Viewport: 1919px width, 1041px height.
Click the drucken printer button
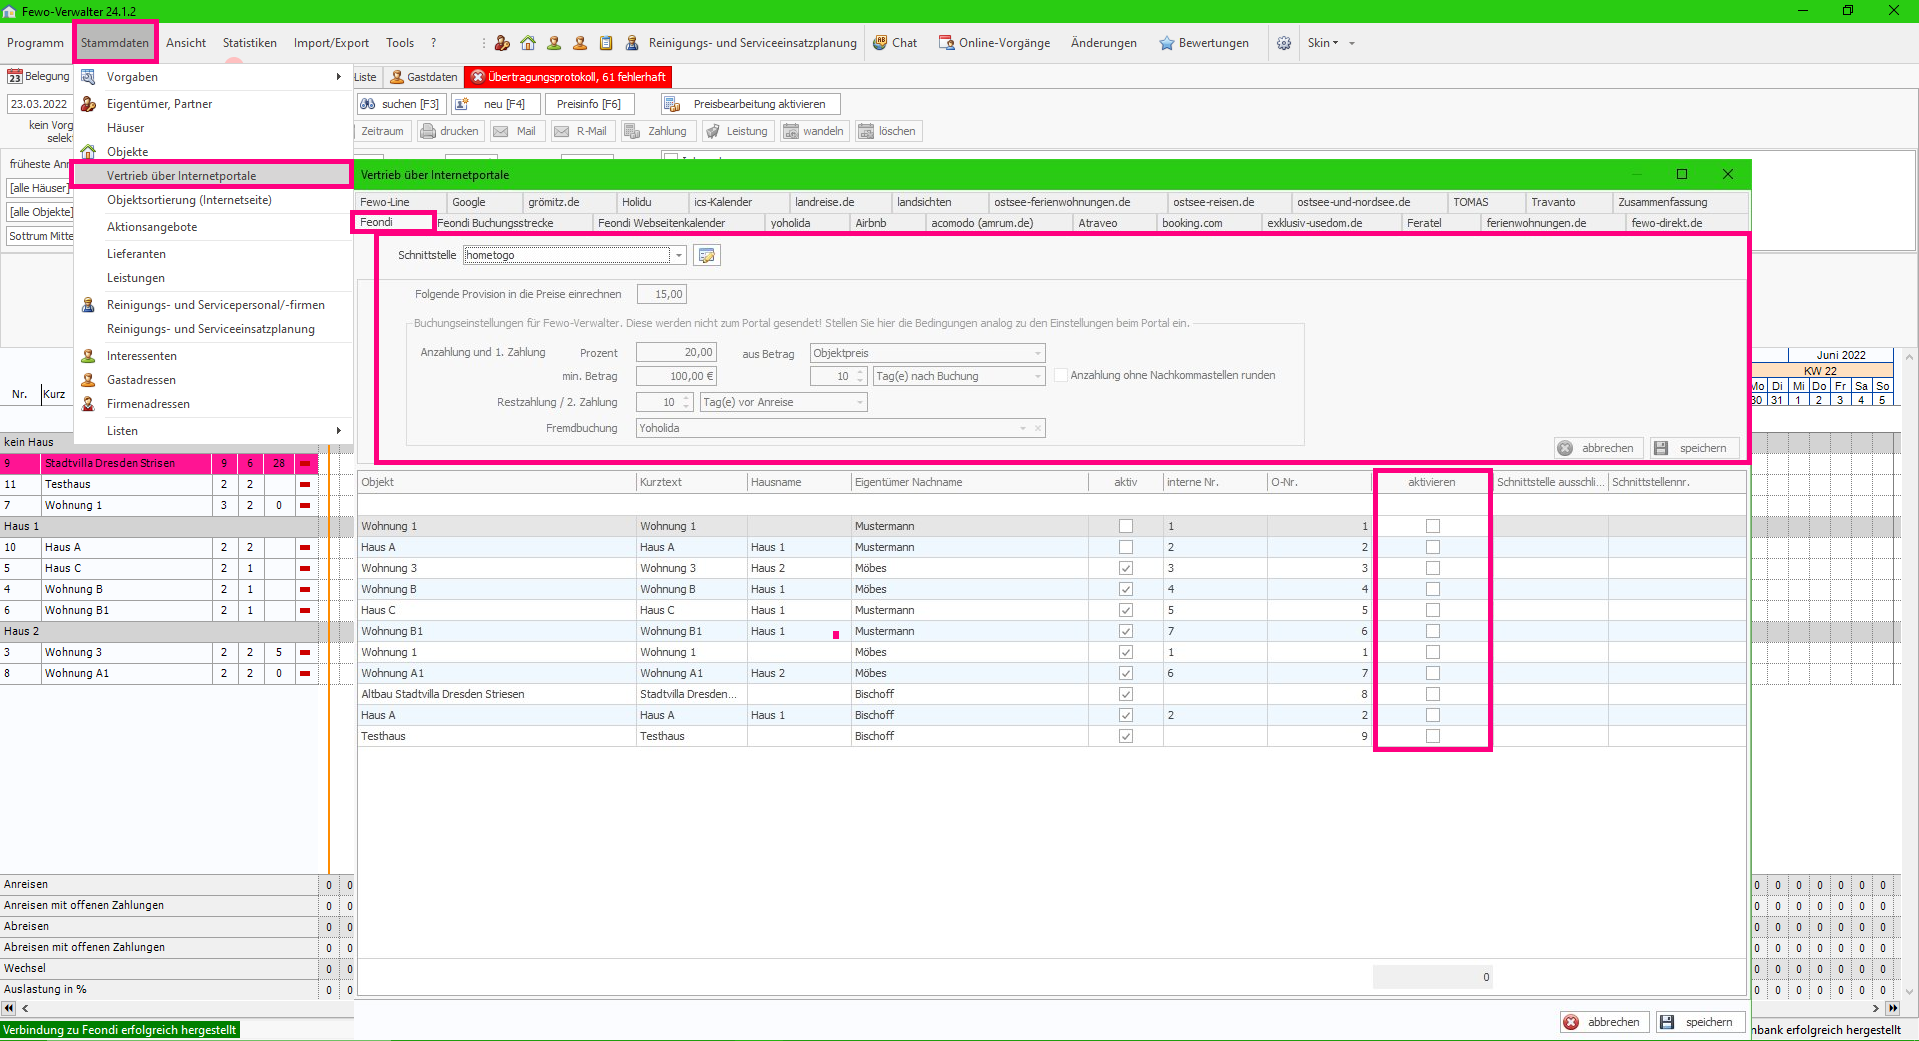[451, 131]
